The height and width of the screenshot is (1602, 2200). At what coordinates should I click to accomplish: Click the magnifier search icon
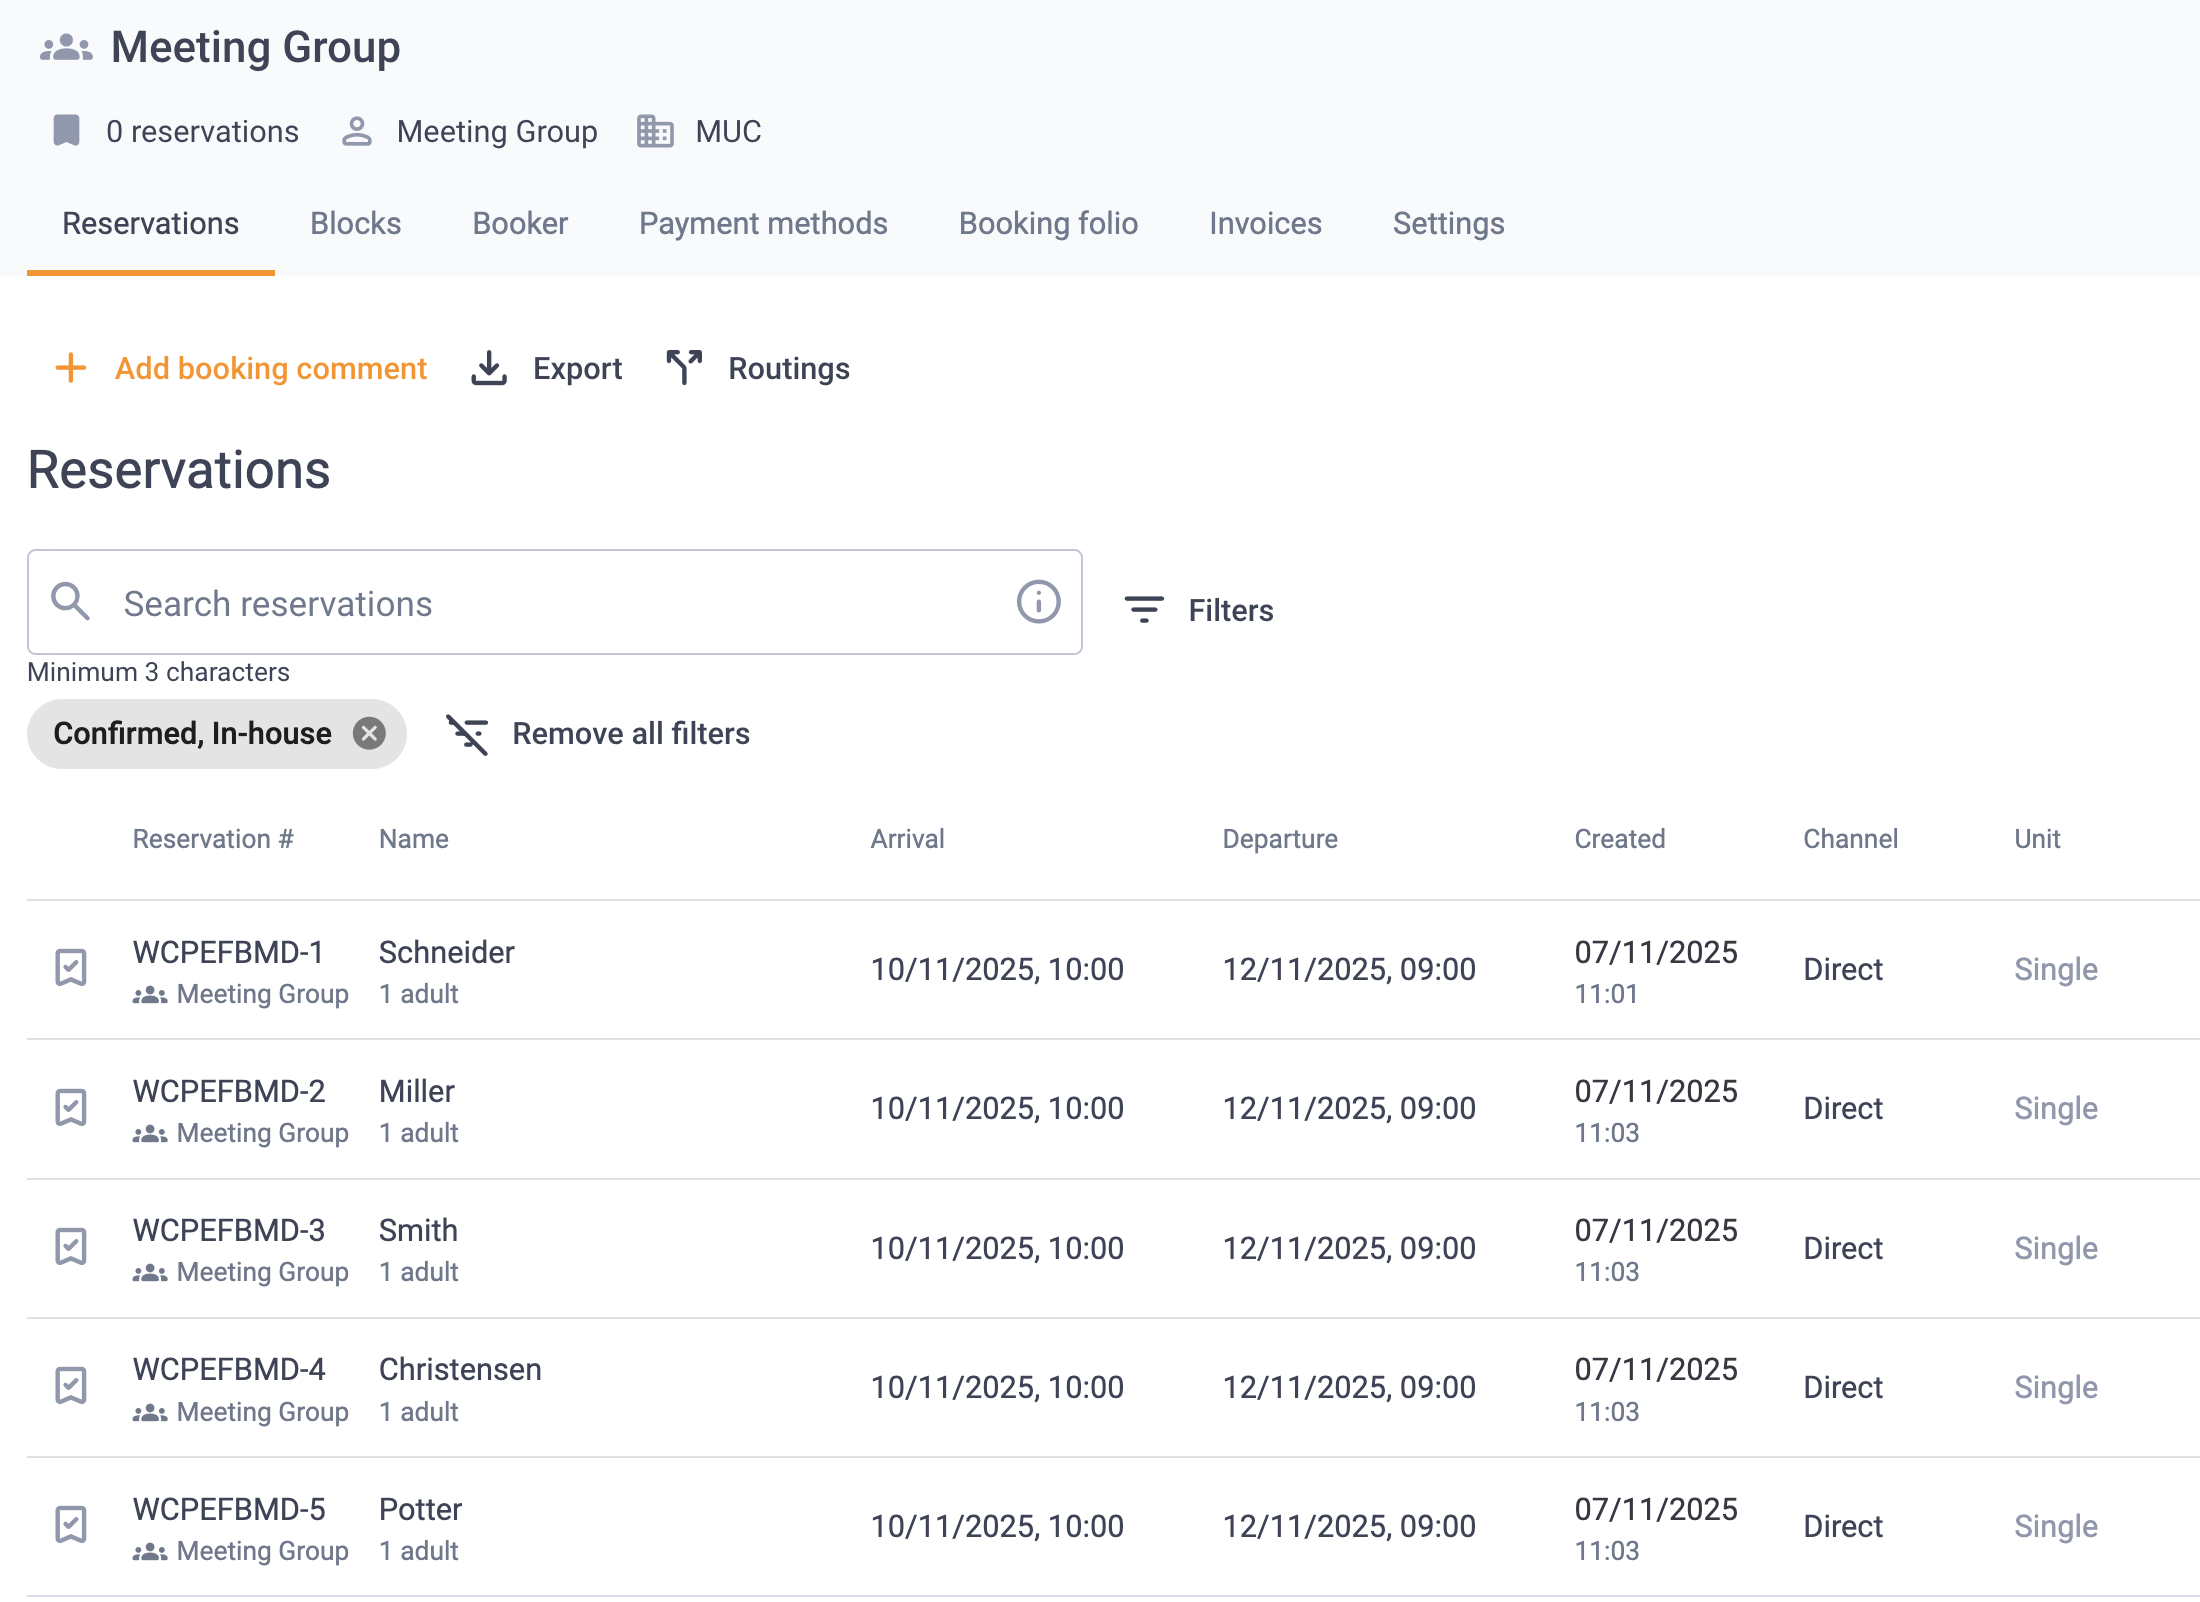point(71,602)
